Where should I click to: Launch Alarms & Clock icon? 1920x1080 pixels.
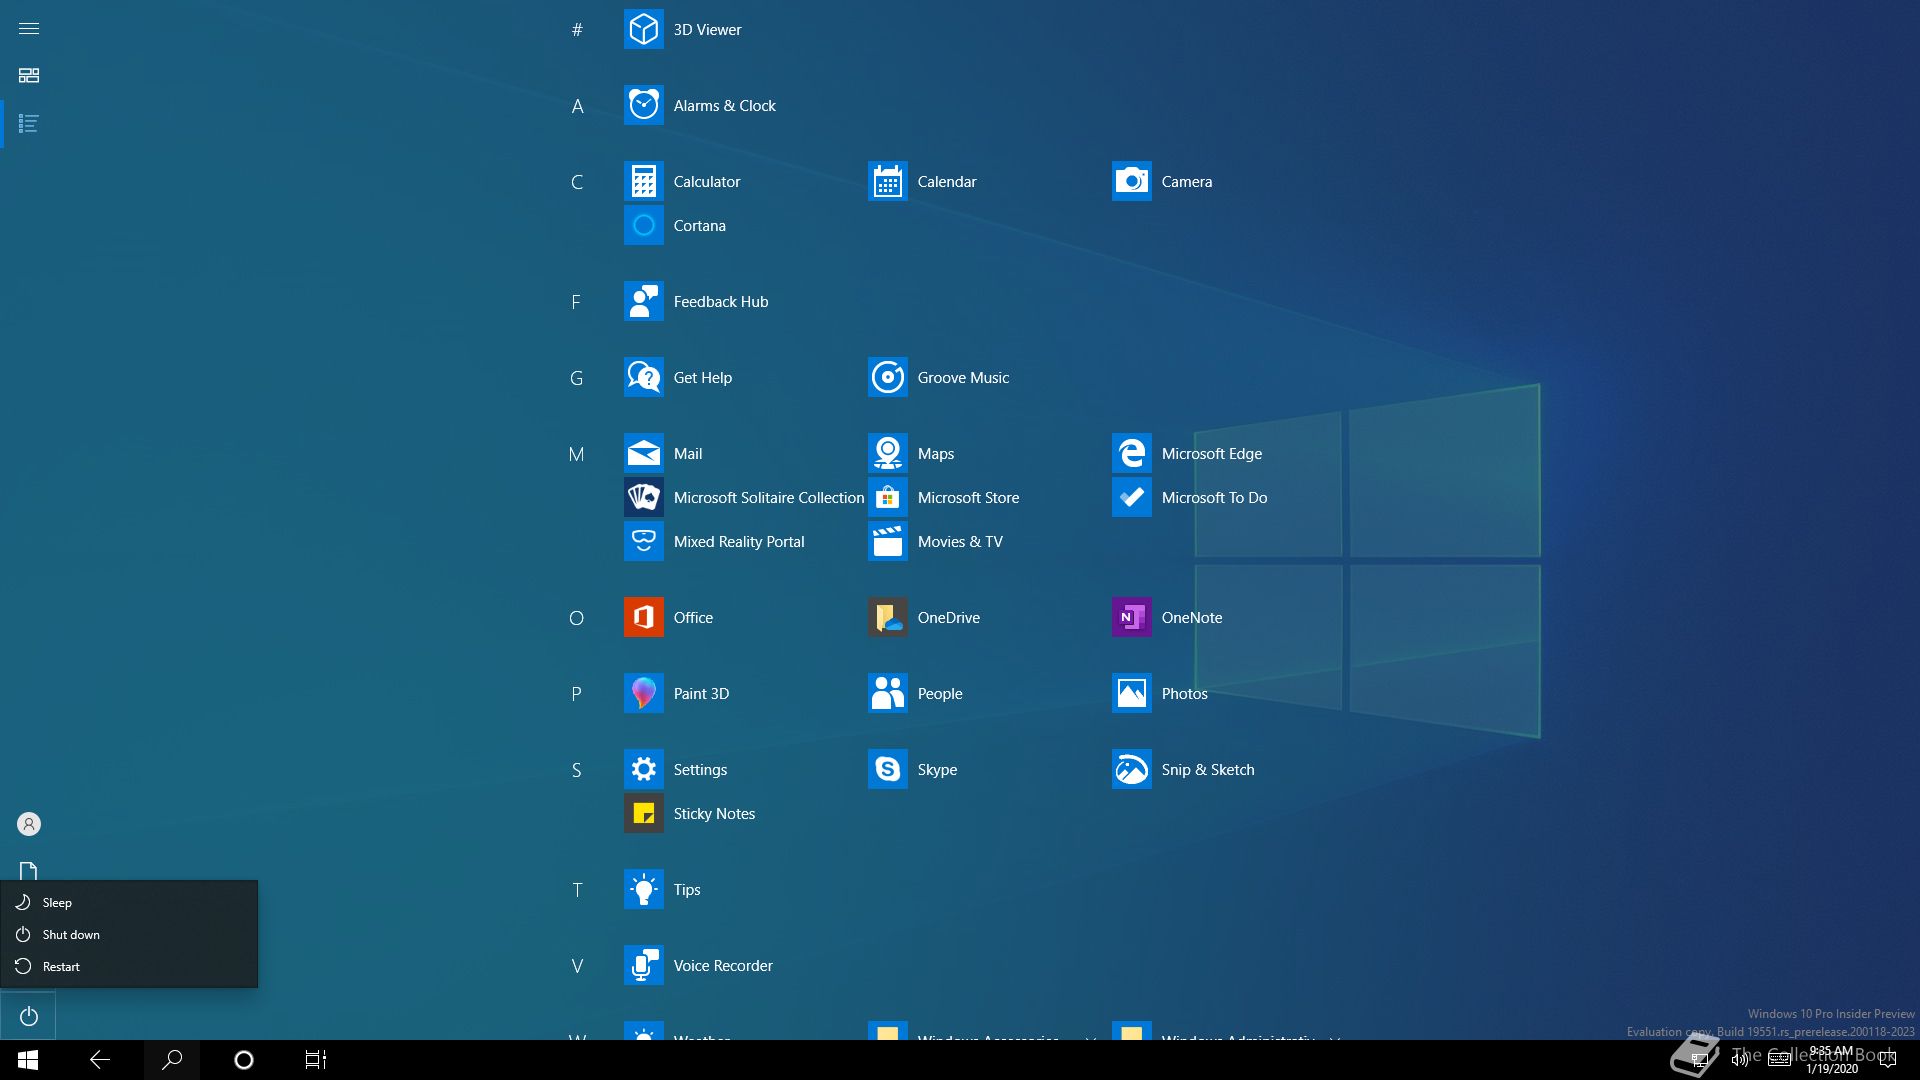pos(644,106)
